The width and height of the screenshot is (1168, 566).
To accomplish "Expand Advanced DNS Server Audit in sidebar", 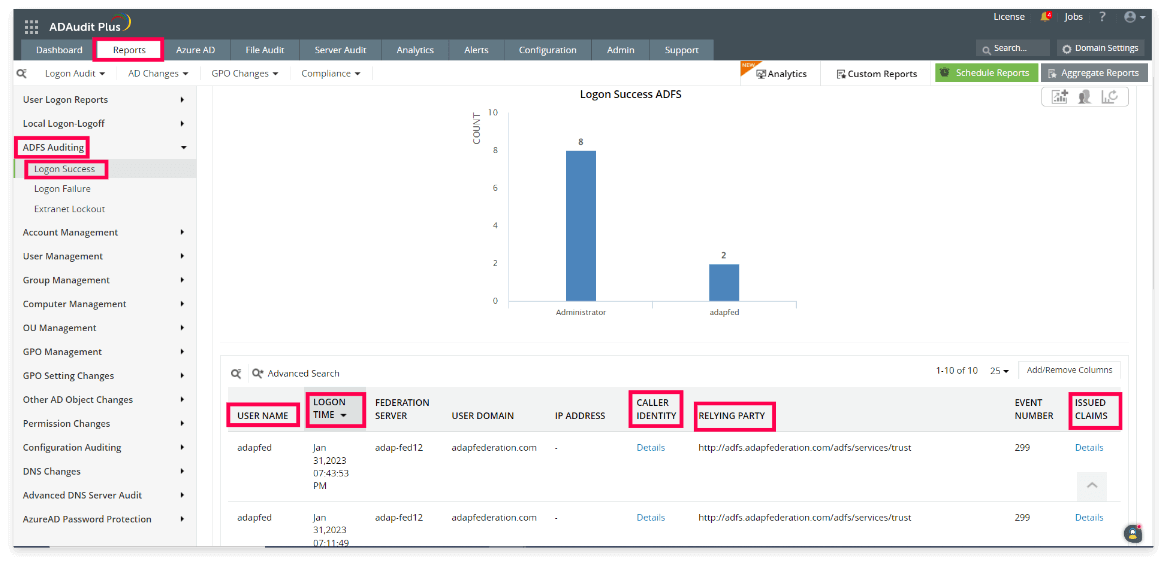I will point(104,495).
